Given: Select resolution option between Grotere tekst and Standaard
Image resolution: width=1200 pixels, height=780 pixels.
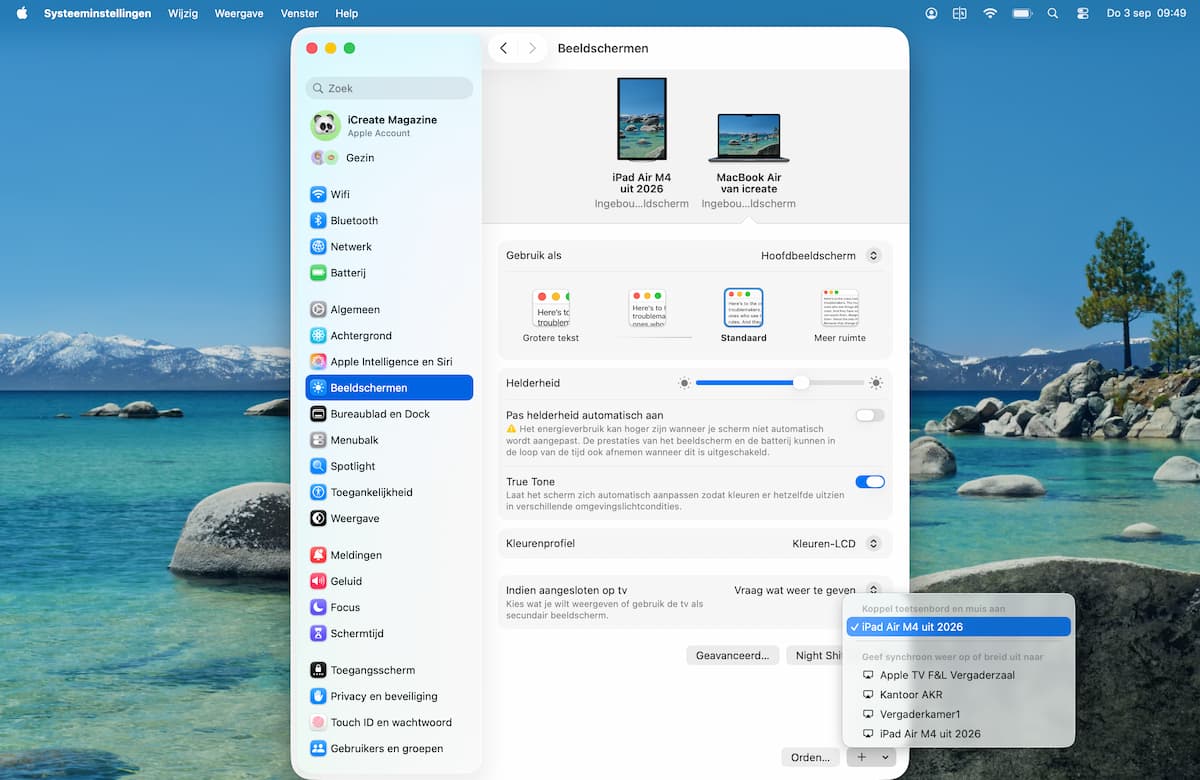Looking at the screenshot, I should (647, 309).
